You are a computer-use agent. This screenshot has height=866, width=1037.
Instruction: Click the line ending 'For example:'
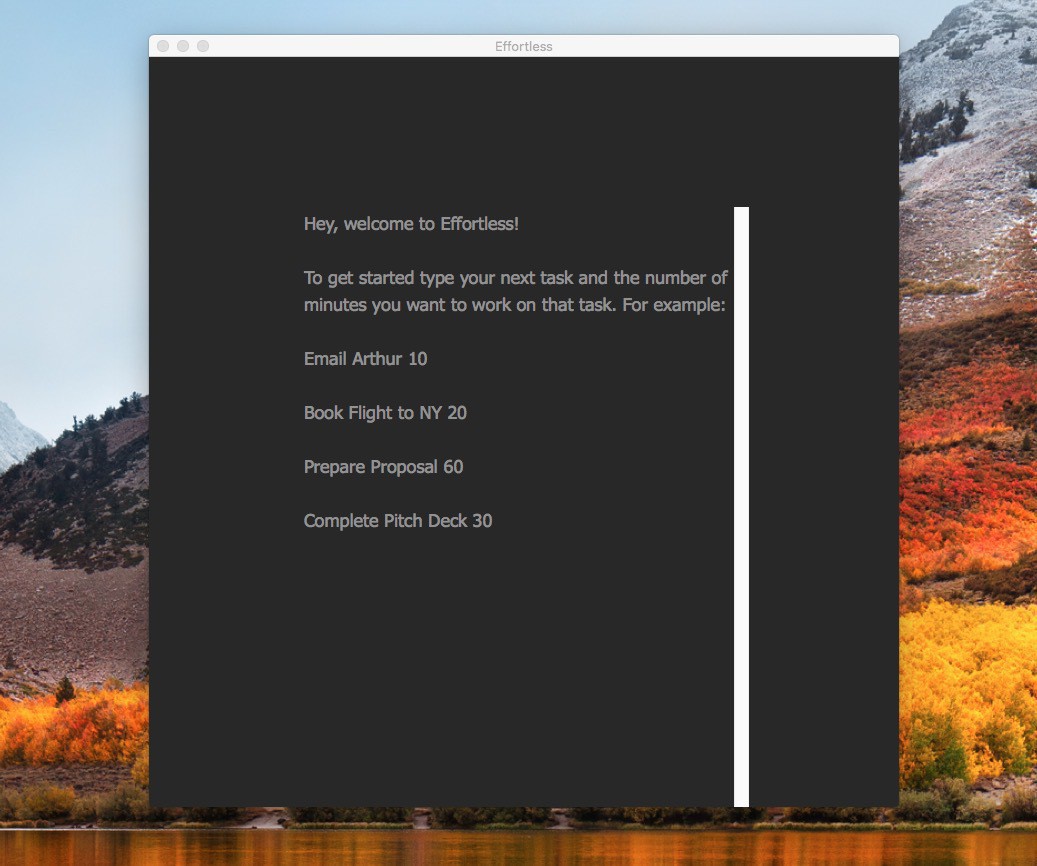(515, 305)
